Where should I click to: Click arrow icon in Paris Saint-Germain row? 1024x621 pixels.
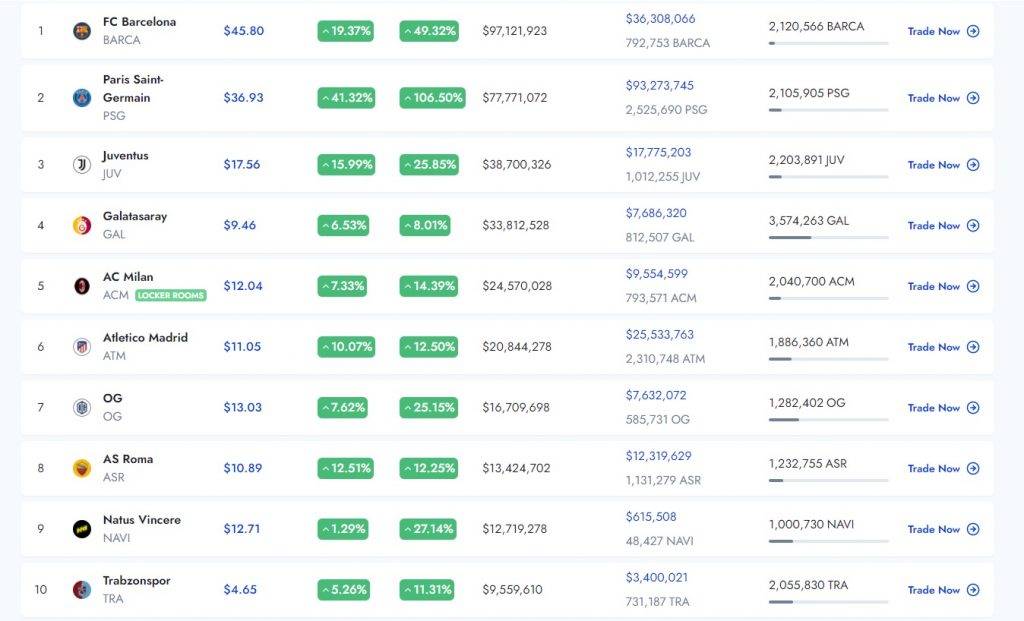[x=973, y=98]
